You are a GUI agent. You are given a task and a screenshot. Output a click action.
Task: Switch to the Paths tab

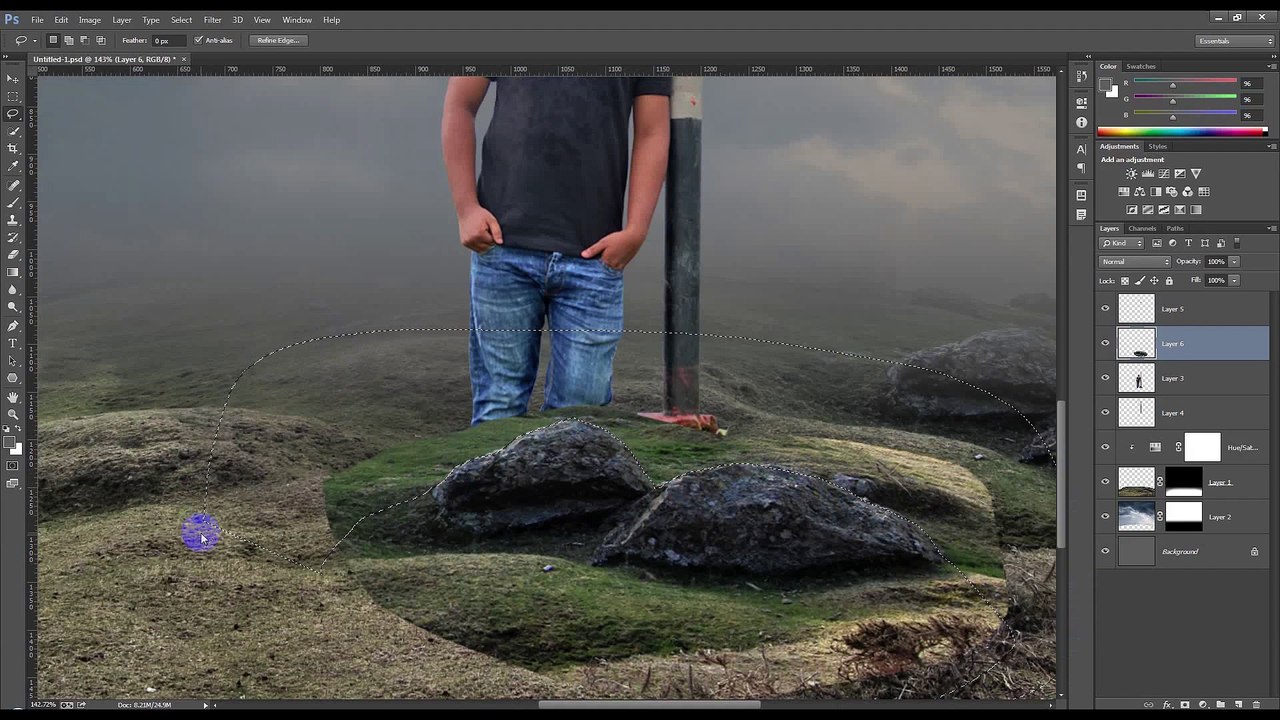tap(1175, 229)
